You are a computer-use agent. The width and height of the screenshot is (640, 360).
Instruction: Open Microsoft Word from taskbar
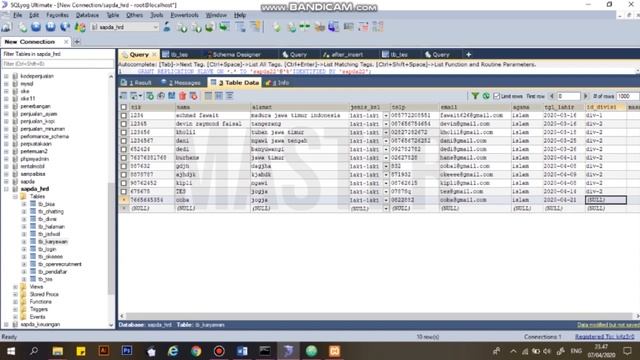click(242, 351)
